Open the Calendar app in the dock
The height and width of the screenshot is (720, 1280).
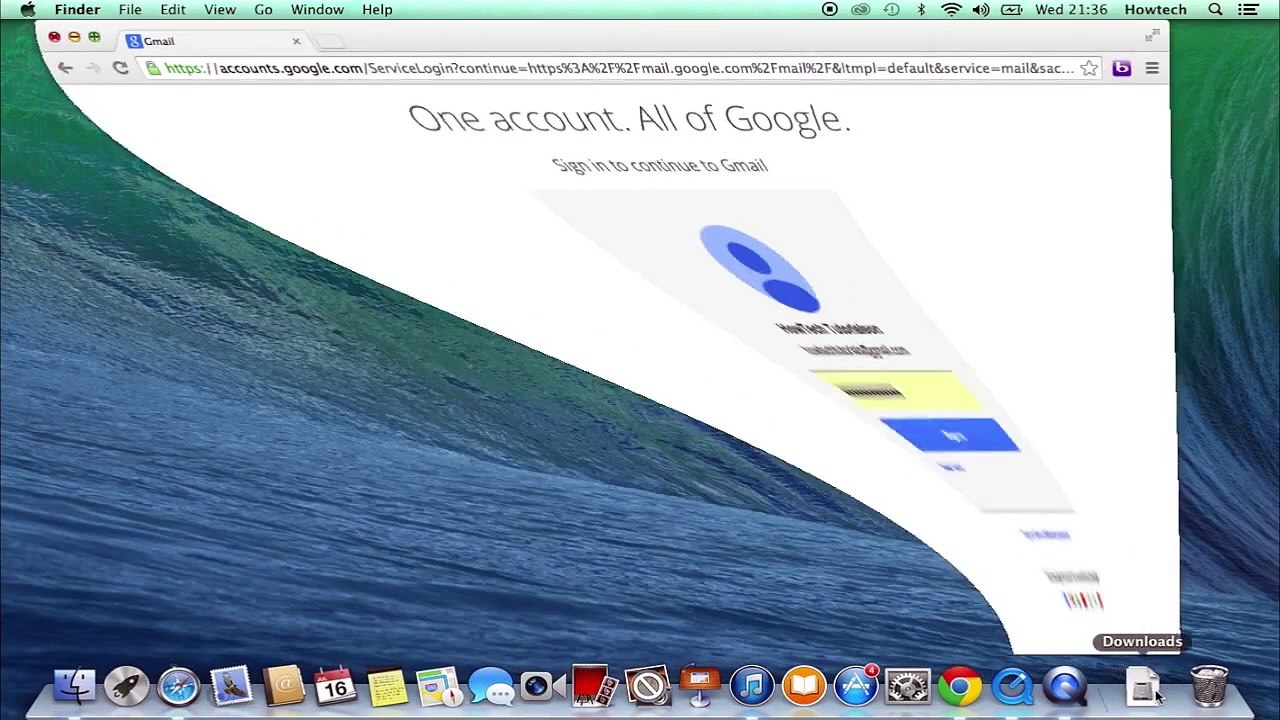tap(335, 687)
